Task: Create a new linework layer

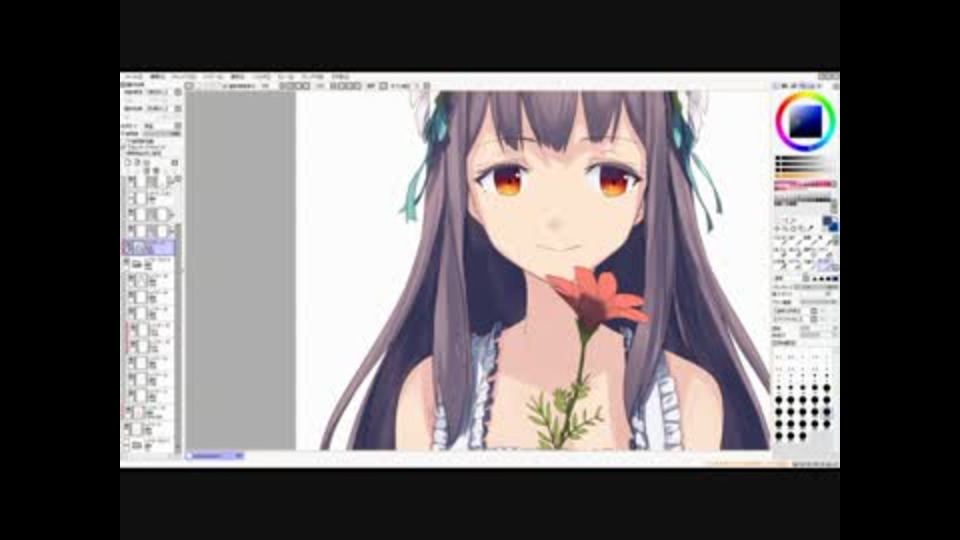Action: click(138, 163)
